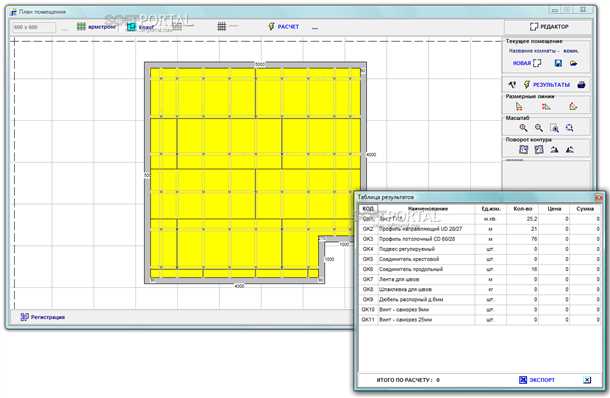Select the second dimension line tool

coord(546,106)
